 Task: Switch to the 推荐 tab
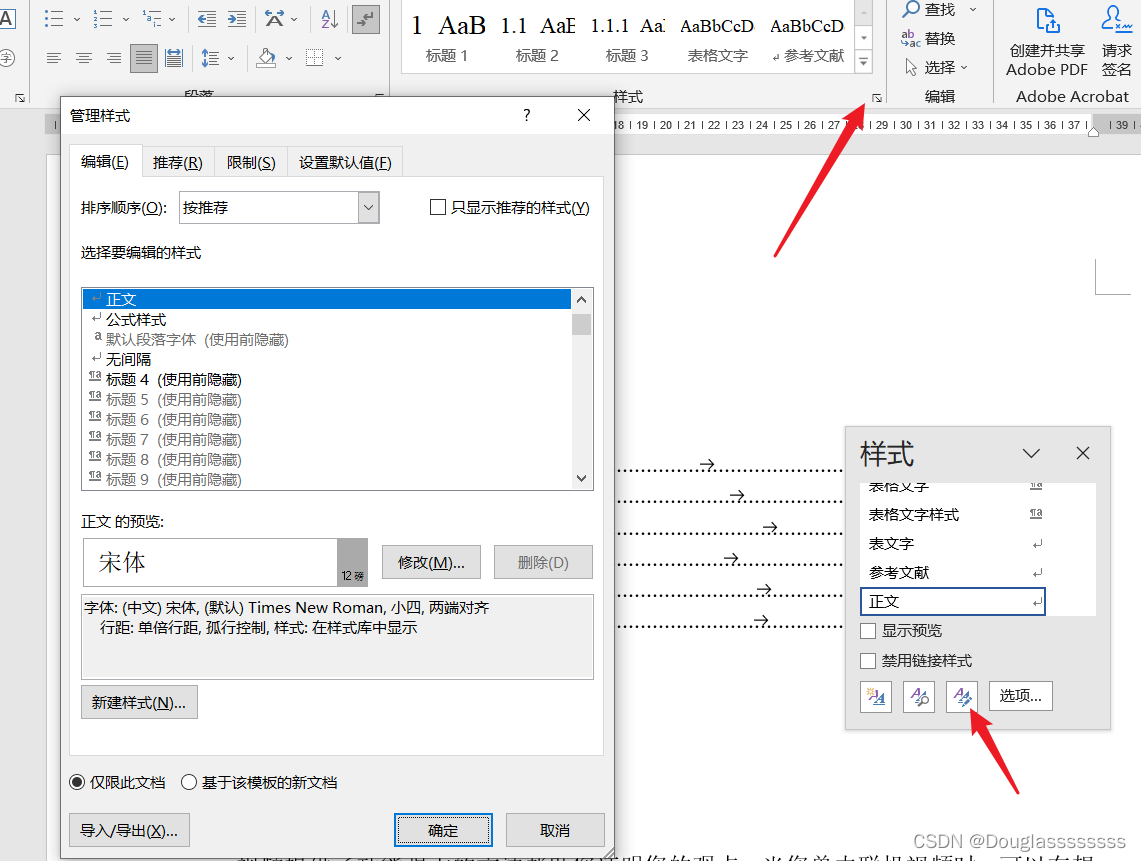pyautogui.click(x=177, y=160)
